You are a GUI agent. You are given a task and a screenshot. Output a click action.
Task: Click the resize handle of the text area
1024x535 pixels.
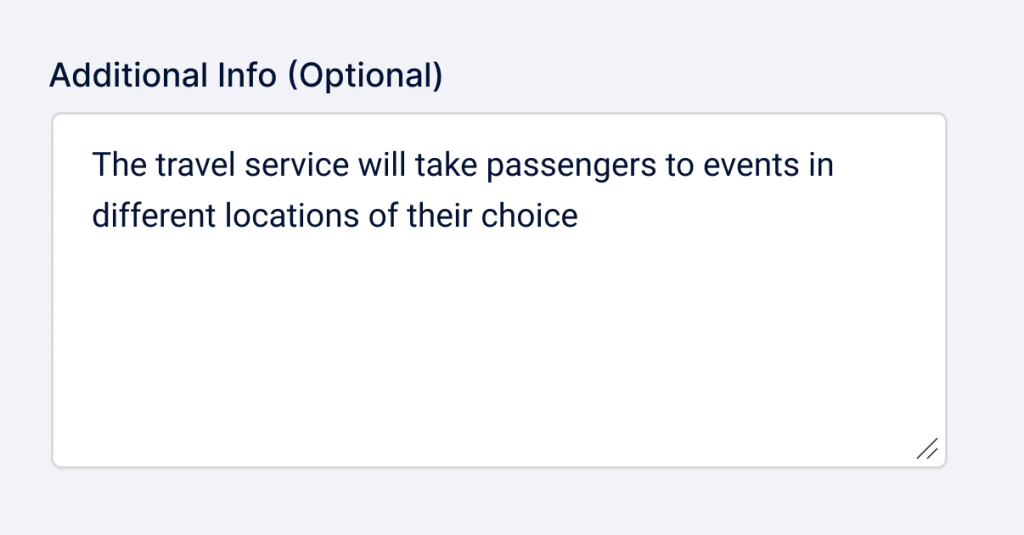point(927,449)
